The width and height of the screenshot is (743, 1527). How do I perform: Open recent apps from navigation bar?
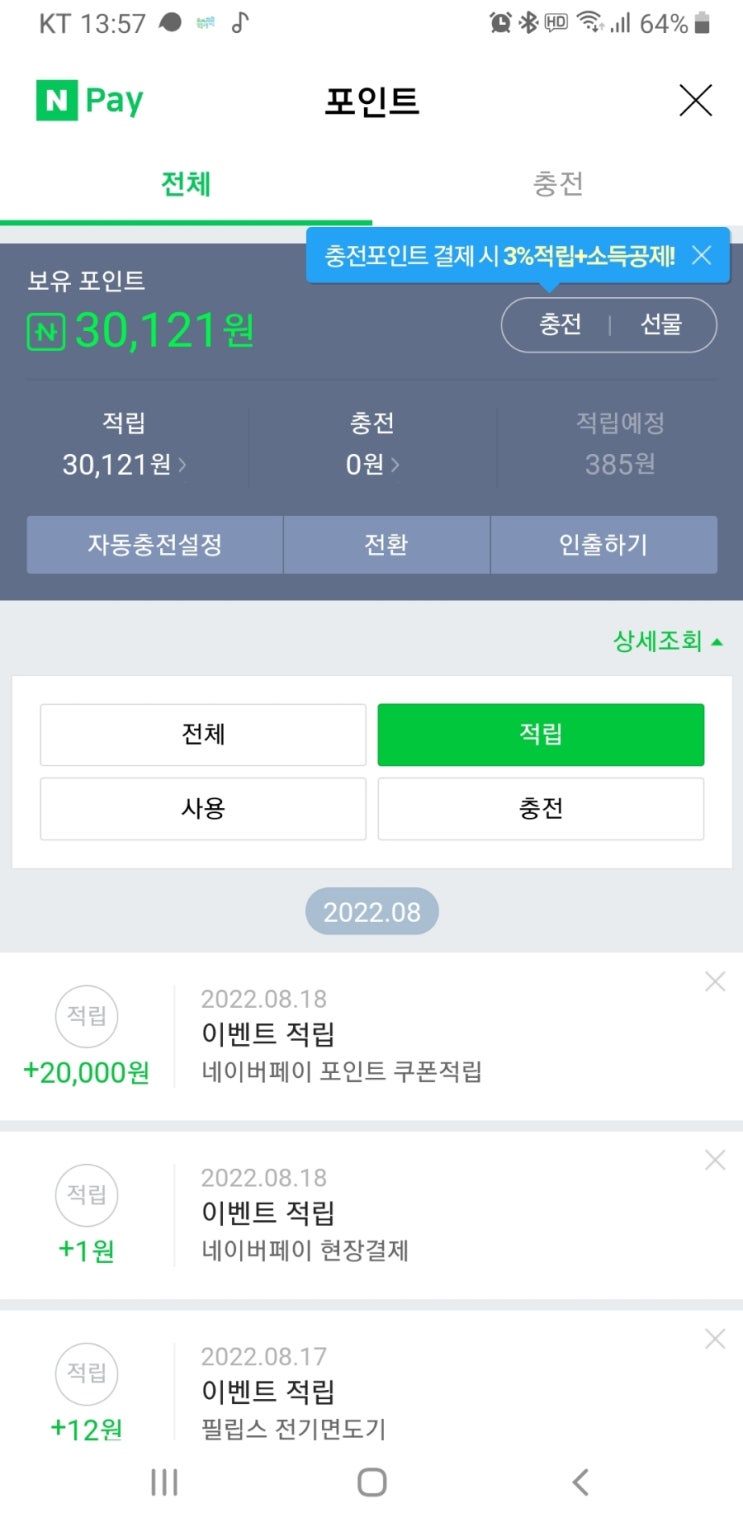point(164,1482)
